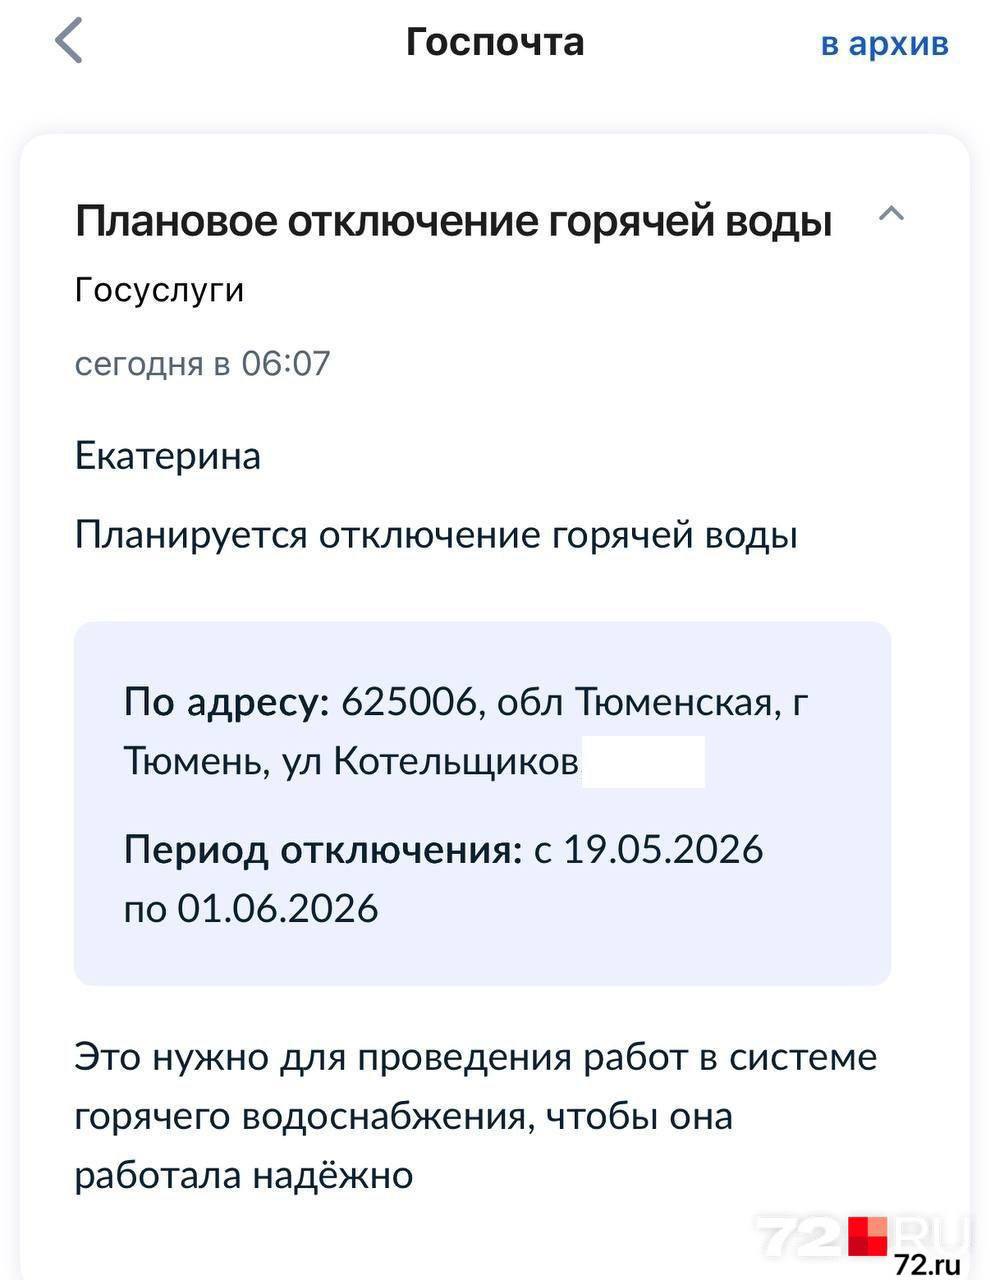Click the end date "01.06.2026"
Viewport: 990px width, 1280px height.
(278, 908)
